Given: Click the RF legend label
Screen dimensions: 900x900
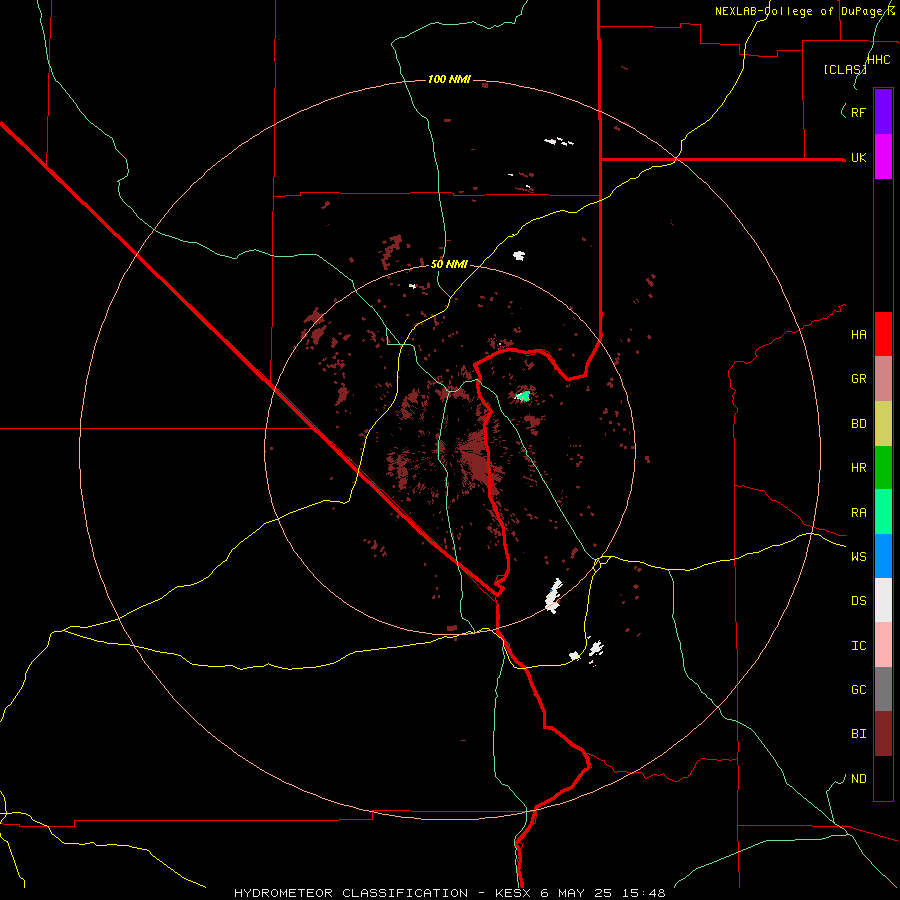Looking at the screenshot, I should click(858, 112).
